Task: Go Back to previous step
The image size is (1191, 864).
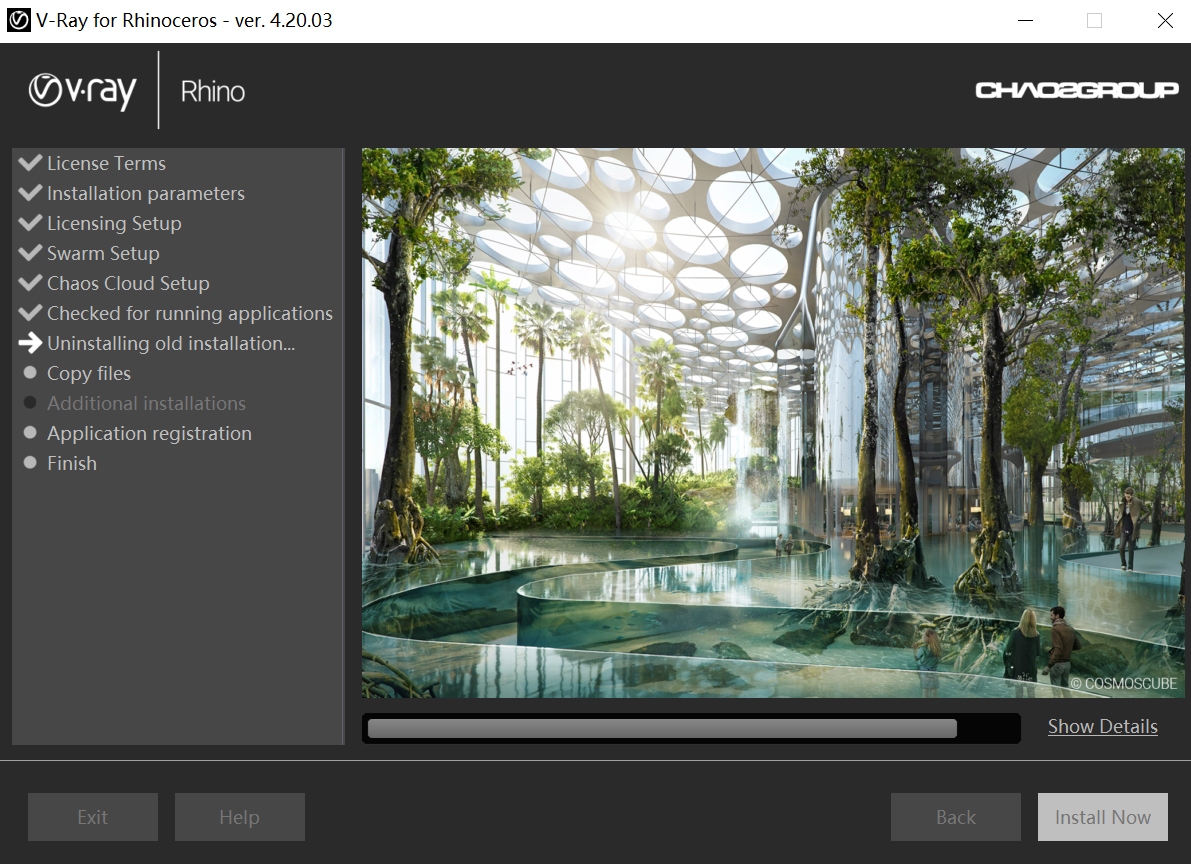Action: 956,817
